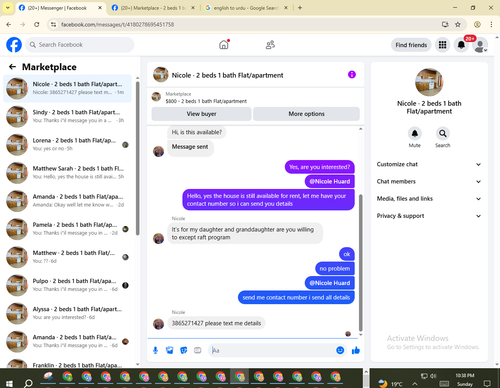Screen dimensions: 500x388
Task: Click the Search Facebook input field
Action: [x=80, y=45]
